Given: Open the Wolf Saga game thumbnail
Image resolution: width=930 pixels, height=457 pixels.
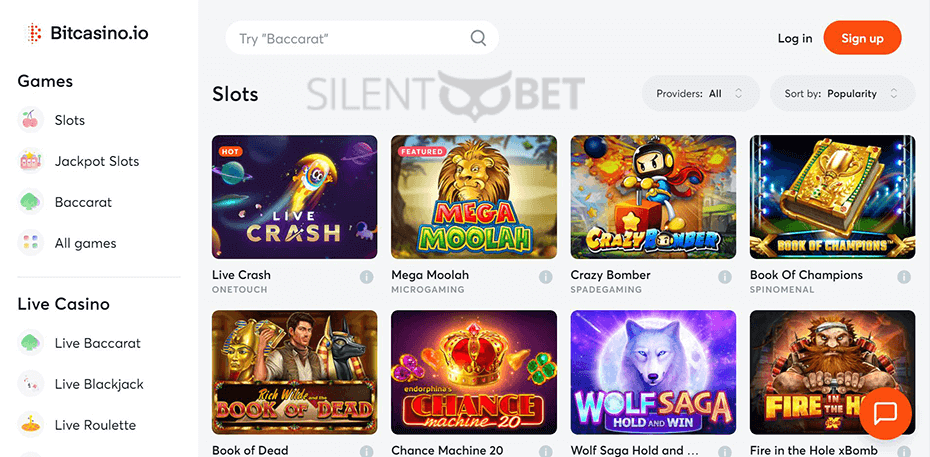Looking at the screenshot, I should click(x=653, y=372).
